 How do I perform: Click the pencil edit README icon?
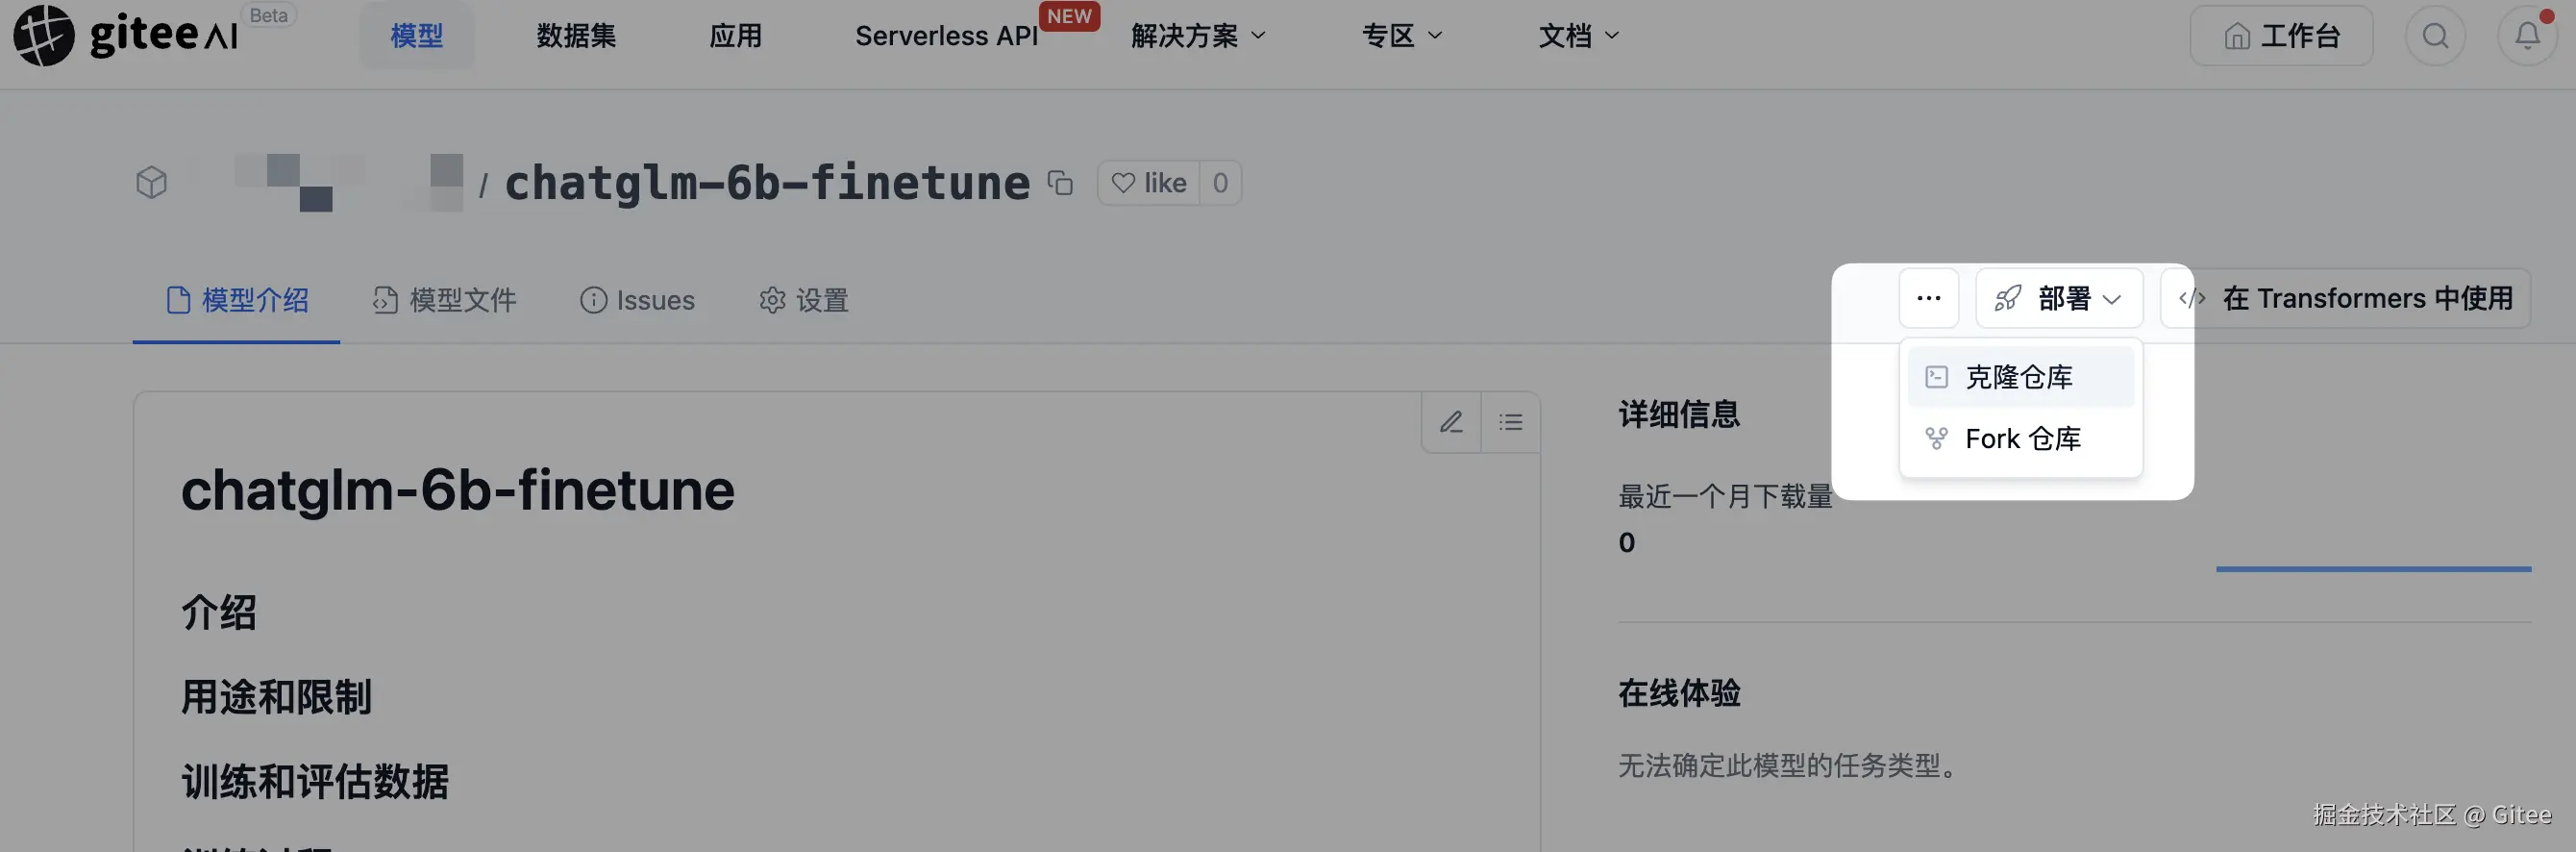(x=1451, y=422)
